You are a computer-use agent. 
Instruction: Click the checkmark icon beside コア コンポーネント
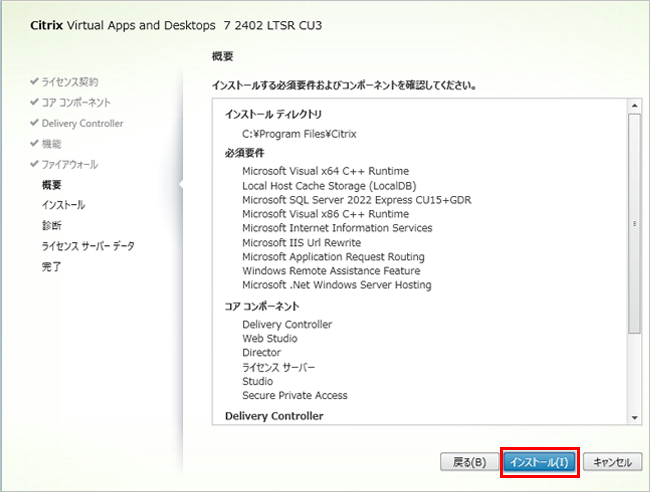(34, 102)
